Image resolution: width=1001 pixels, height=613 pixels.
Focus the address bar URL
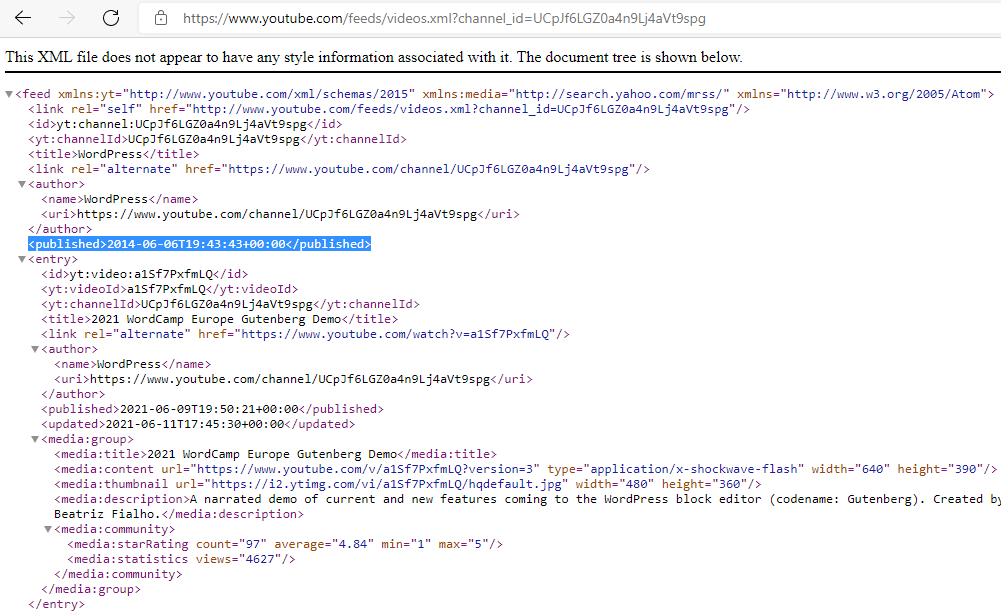pos(444,19)
